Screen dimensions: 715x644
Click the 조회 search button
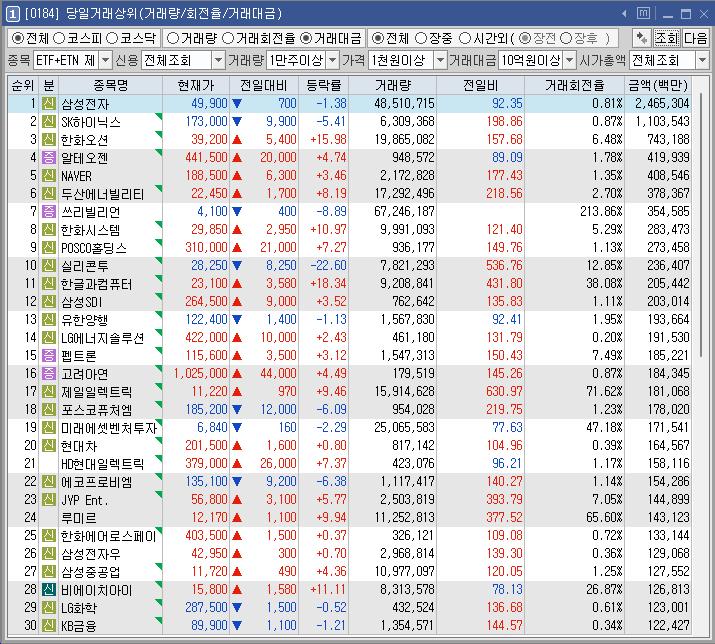(667, 38)
